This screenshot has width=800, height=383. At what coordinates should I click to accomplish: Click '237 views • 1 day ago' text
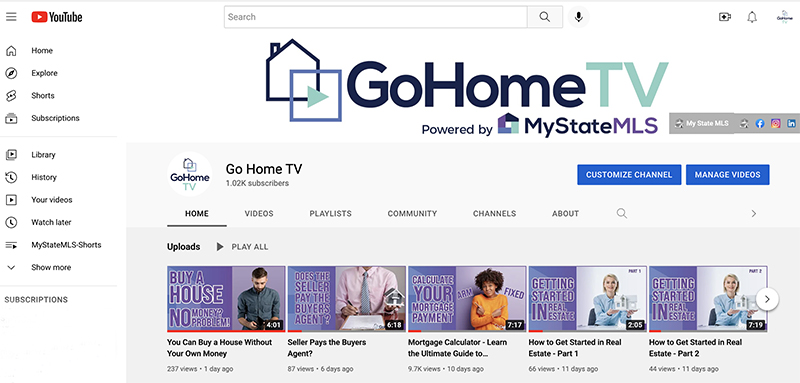point(200,369)
